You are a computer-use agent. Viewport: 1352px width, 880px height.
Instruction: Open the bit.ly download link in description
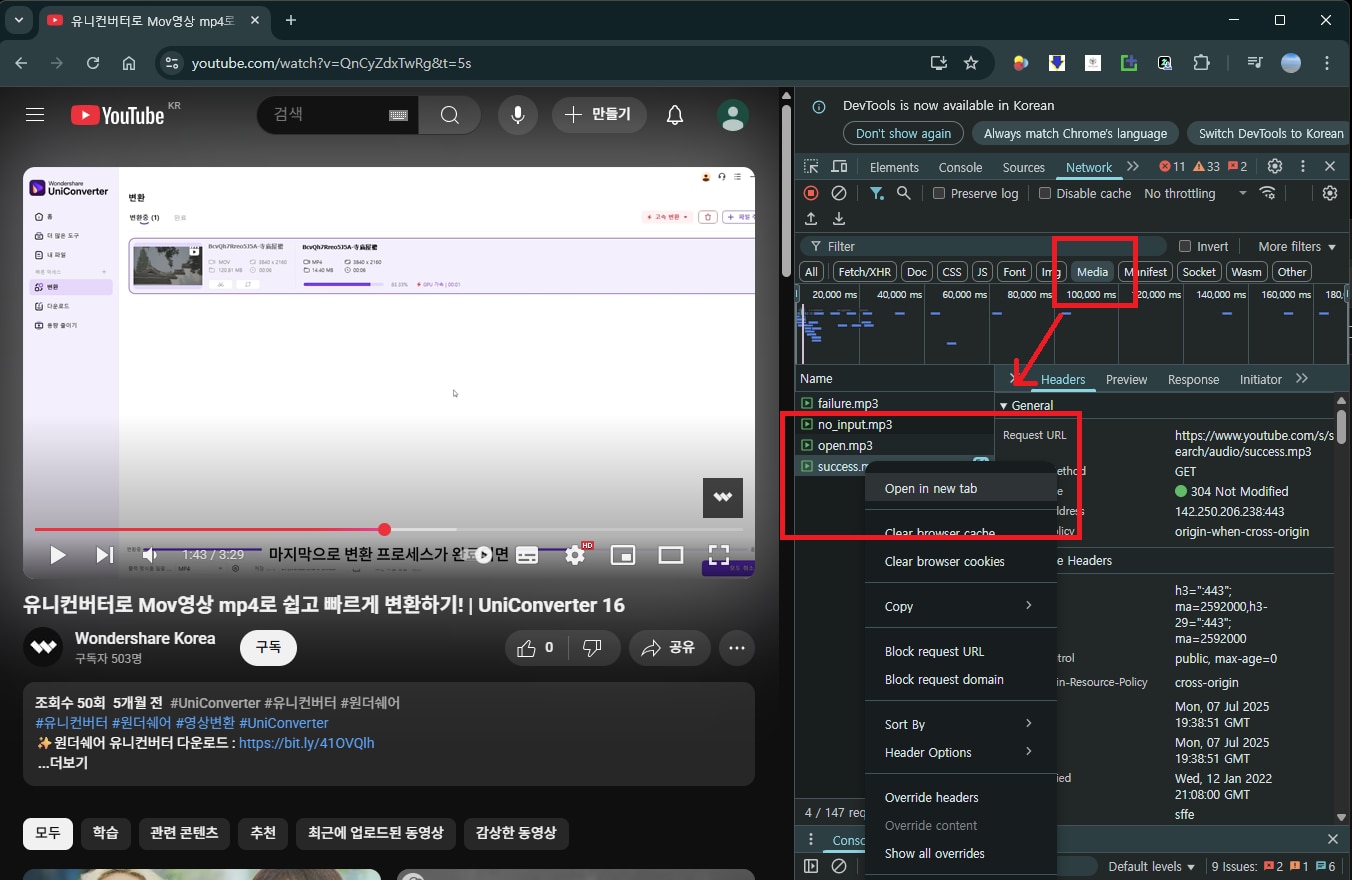[306, 743]
